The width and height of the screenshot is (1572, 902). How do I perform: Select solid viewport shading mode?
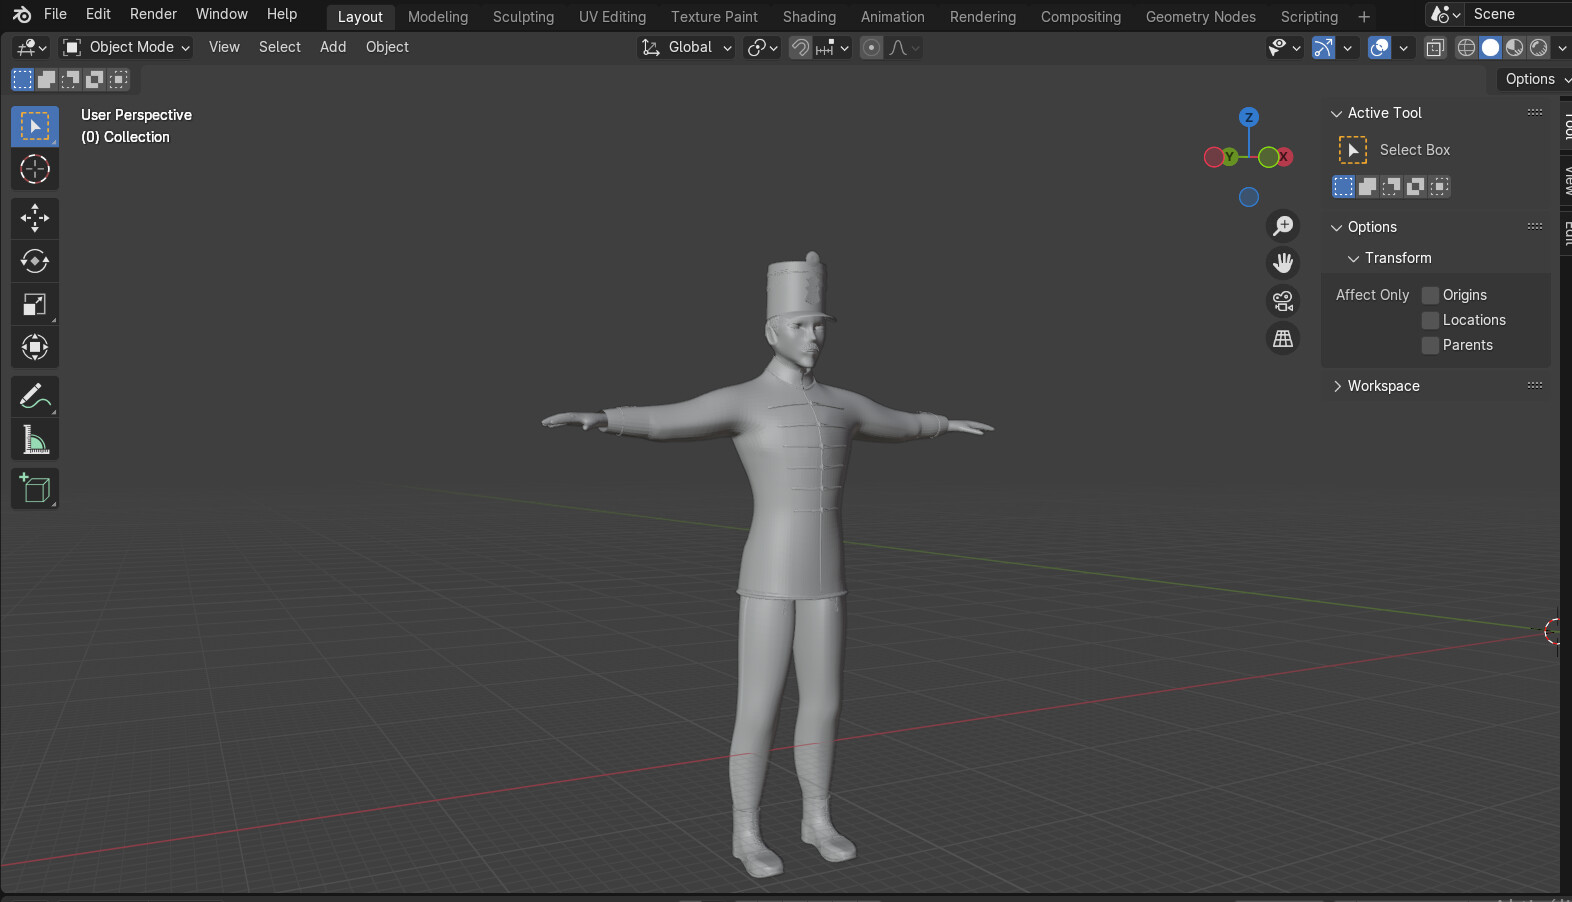[x=1490, y=47]
